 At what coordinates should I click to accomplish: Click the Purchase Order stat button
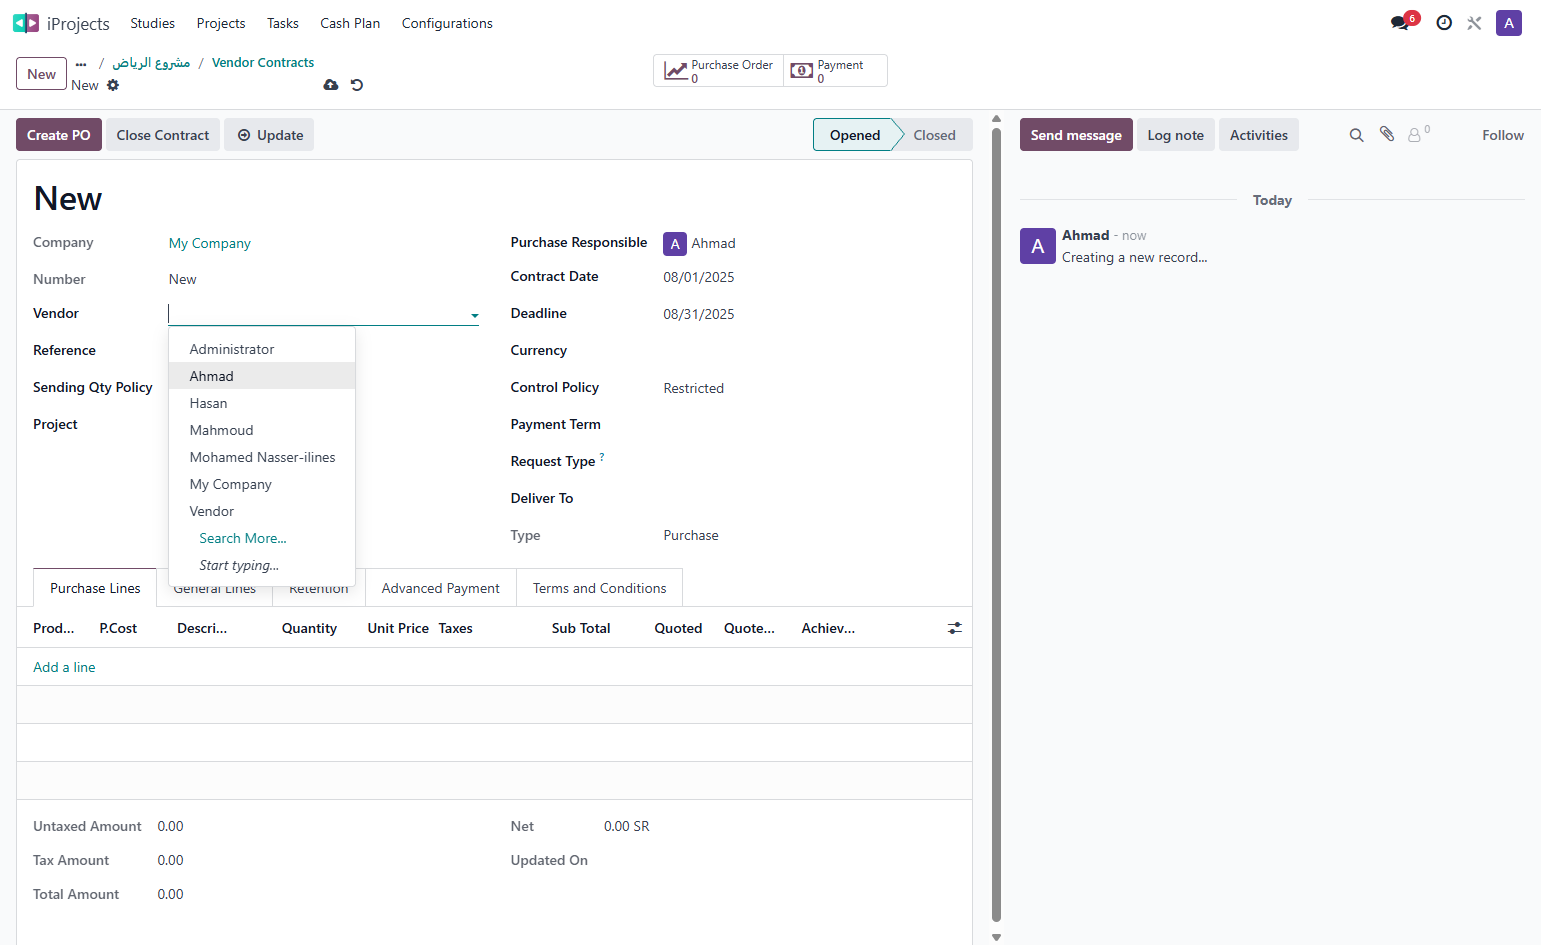pos(719,71)
